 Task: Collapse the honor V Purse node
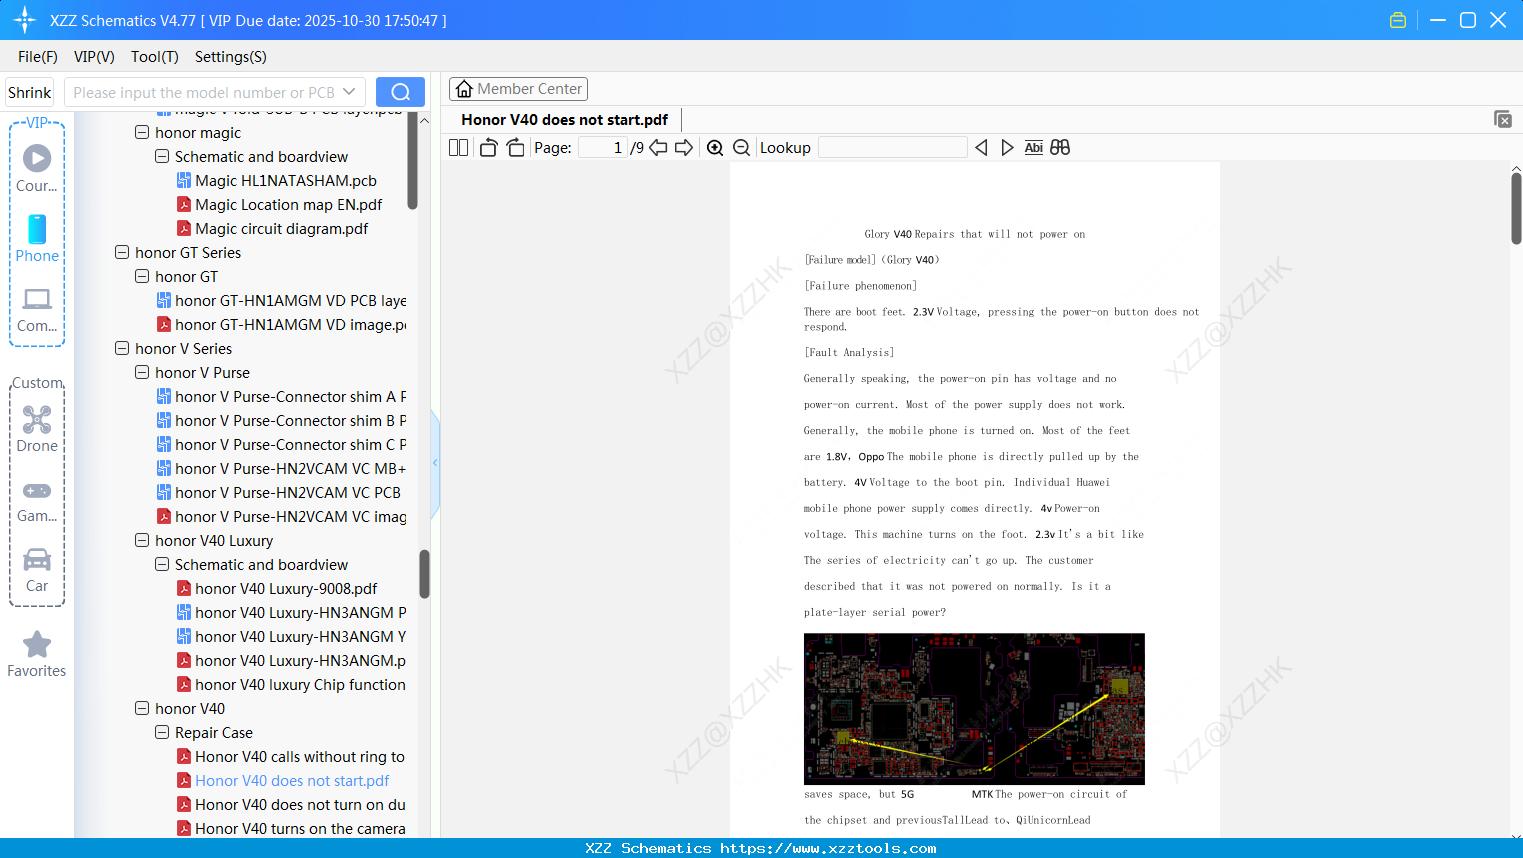pos(142,373)
